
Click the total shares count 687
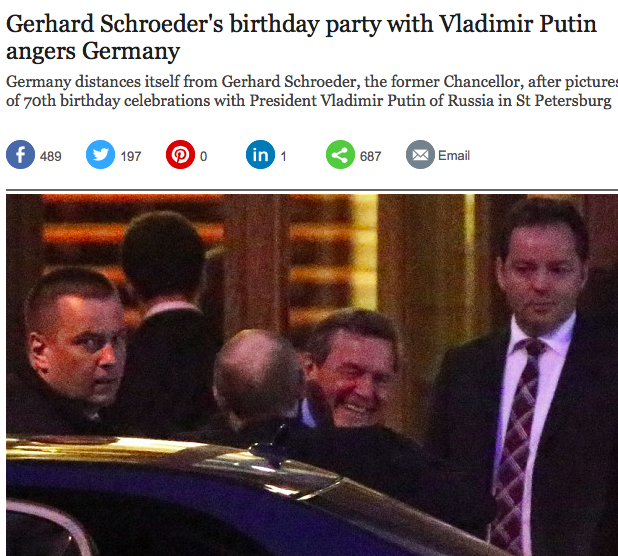pos(370,156)
